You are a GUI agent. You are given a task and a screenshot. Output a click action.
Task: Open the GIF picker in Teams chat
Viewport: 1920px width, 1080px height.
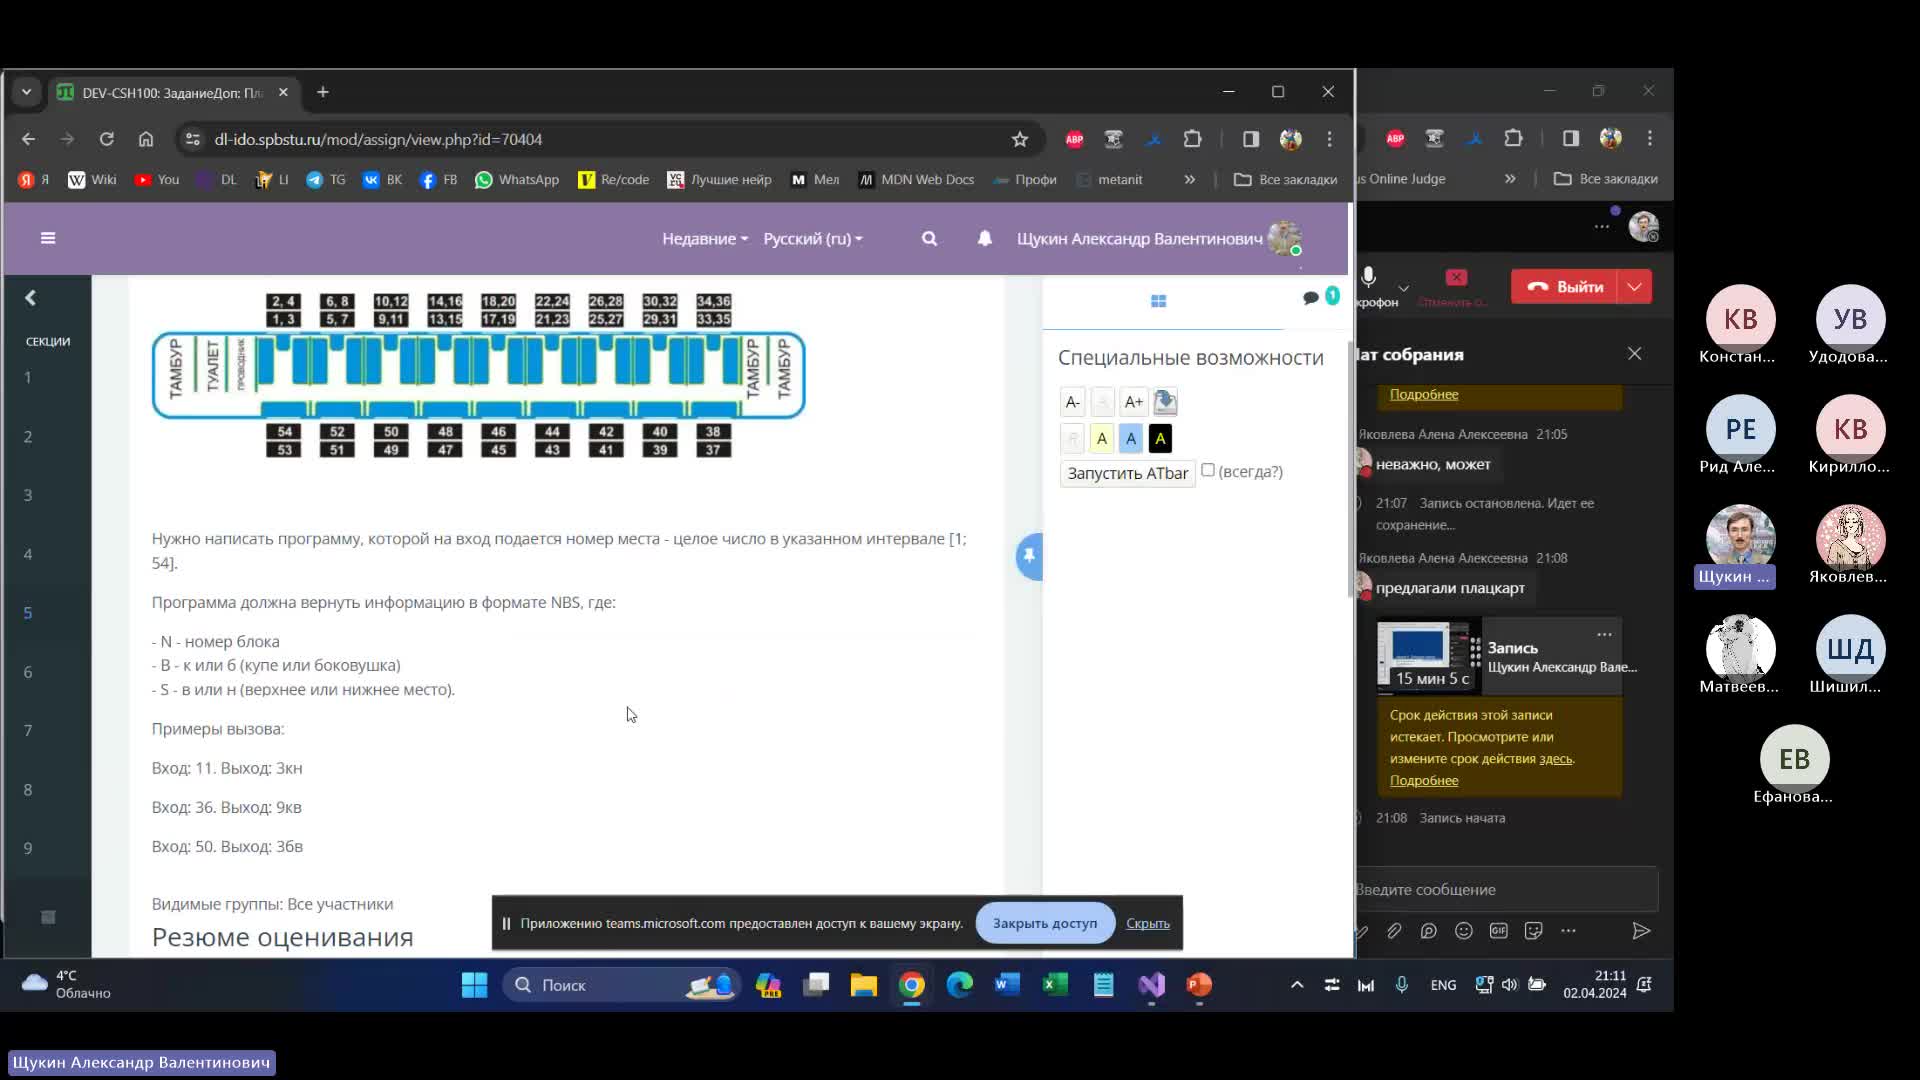click(1498, 931)
